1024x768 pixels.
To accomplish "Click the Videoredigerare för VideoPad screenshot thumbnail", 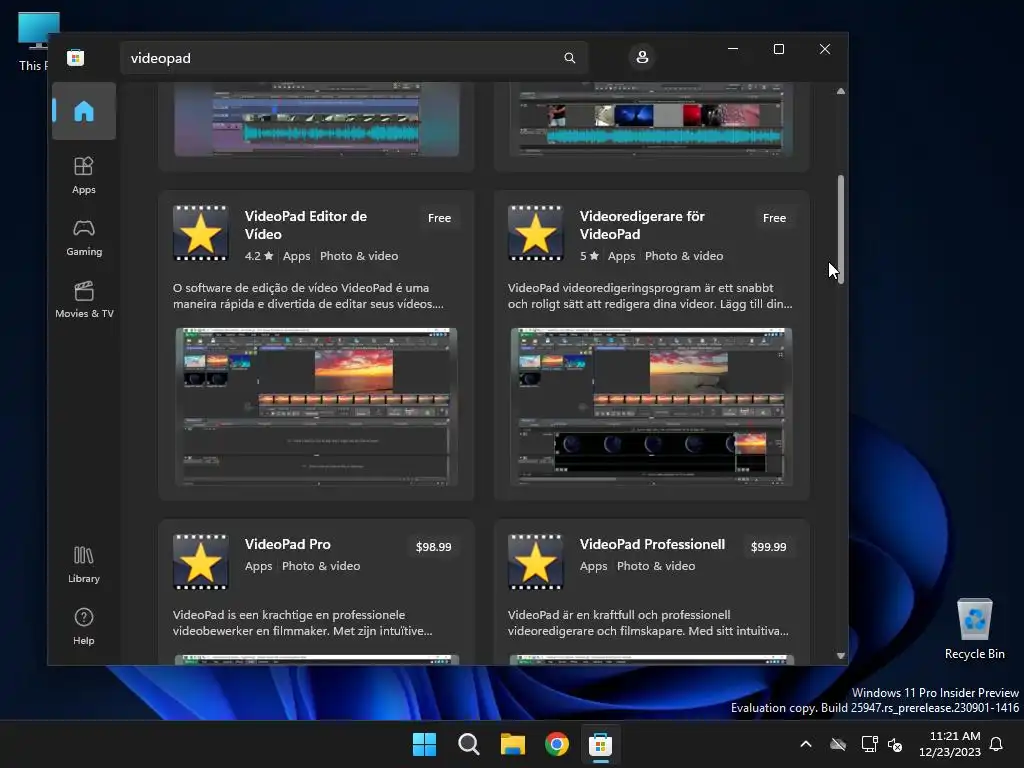I will [652, 406].
